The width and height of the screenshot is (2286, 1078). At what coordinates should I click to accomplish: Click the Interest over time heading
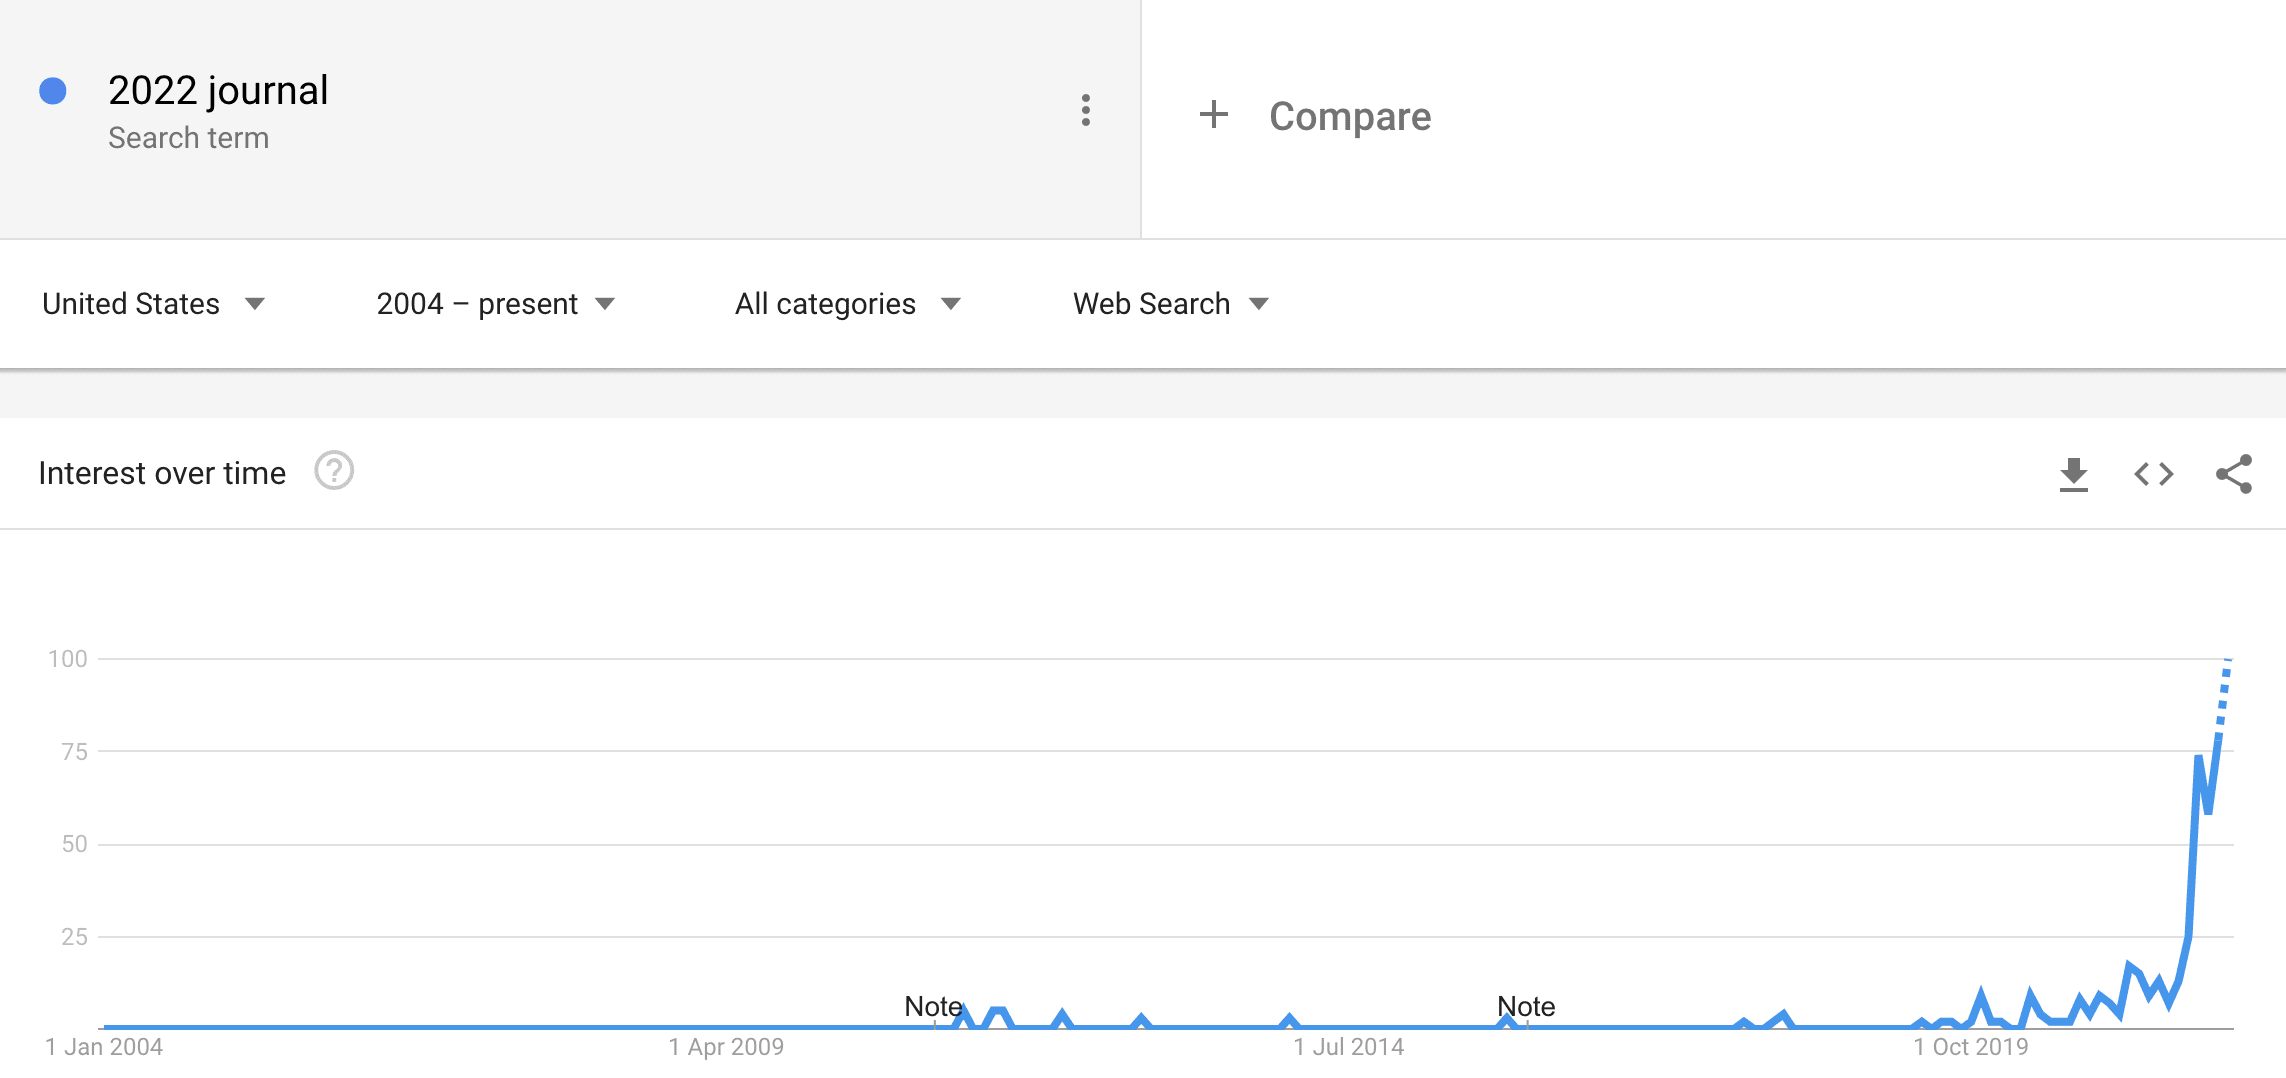pyautogui.click(x=162, y=473)
